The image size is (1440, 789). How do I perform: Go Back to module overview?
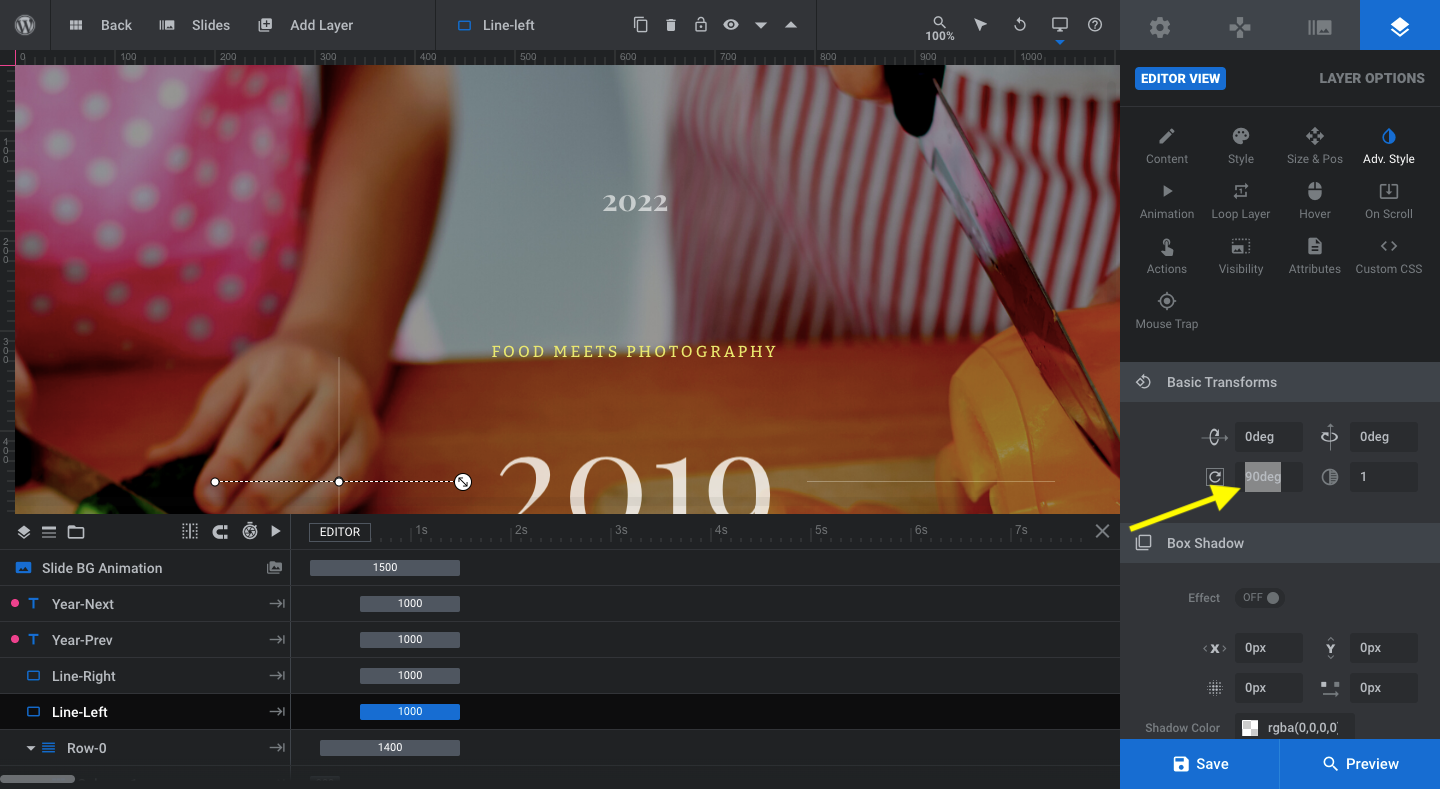pos(100,25)
